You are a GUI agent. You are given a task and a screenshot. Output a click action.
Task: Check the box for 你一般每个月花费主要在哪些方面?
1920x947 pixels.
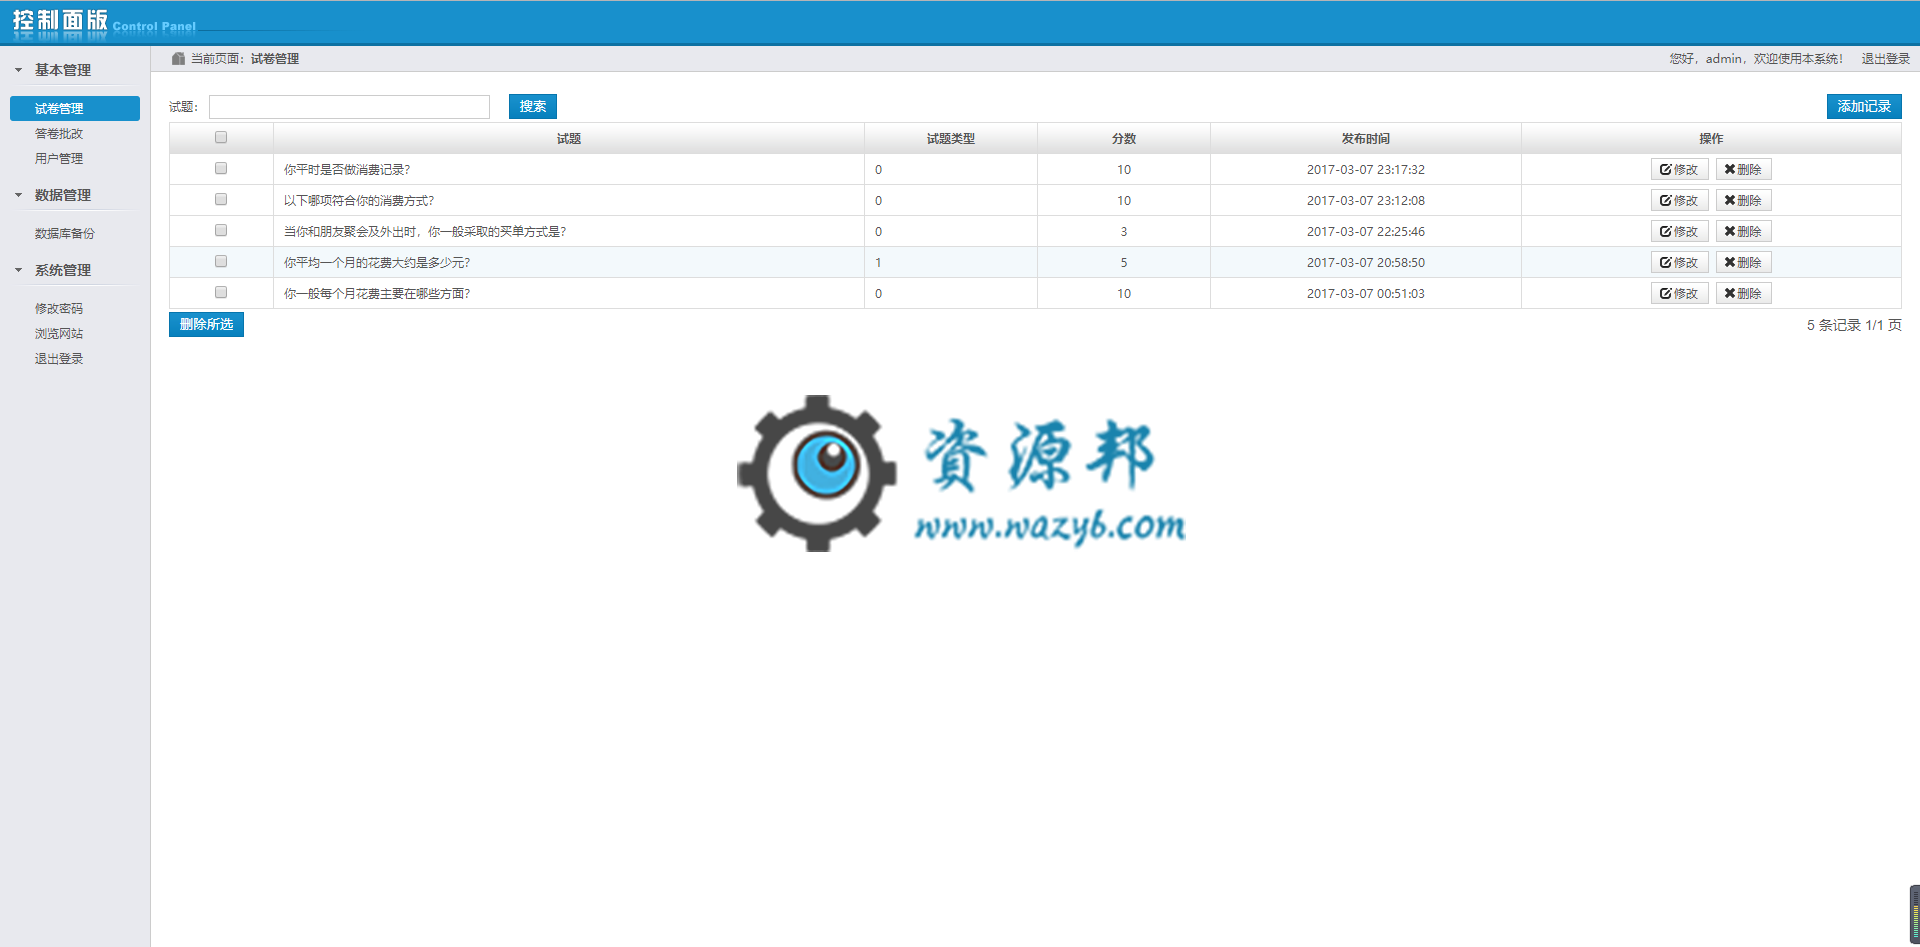221,293
